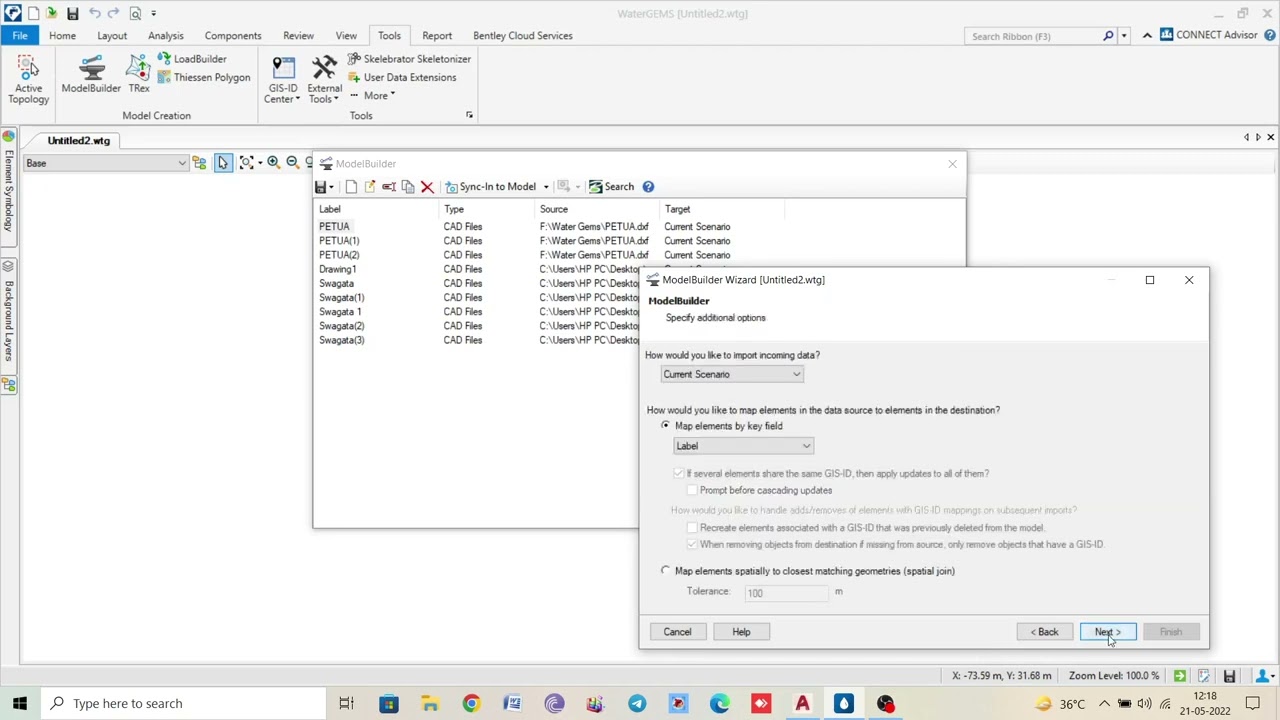
Task: Open the Components ribbon tab
Action: (x=233, y=36)
